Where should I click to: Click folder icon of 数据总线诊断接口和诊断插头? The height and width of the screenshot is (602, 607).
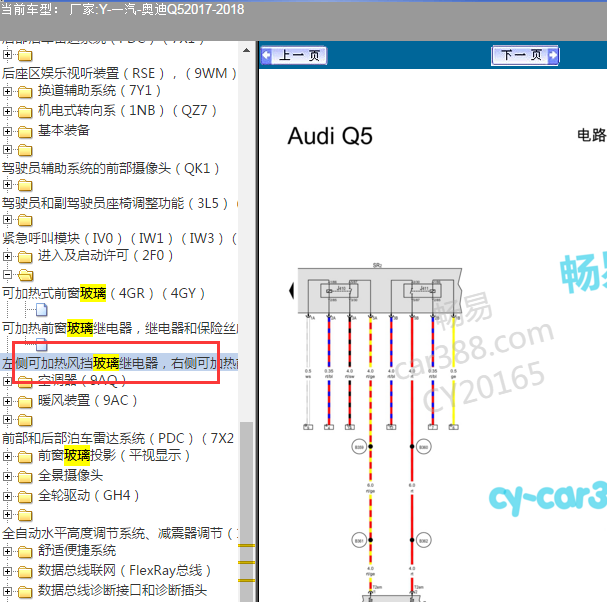pyautogui.click(x=25, y=592)
